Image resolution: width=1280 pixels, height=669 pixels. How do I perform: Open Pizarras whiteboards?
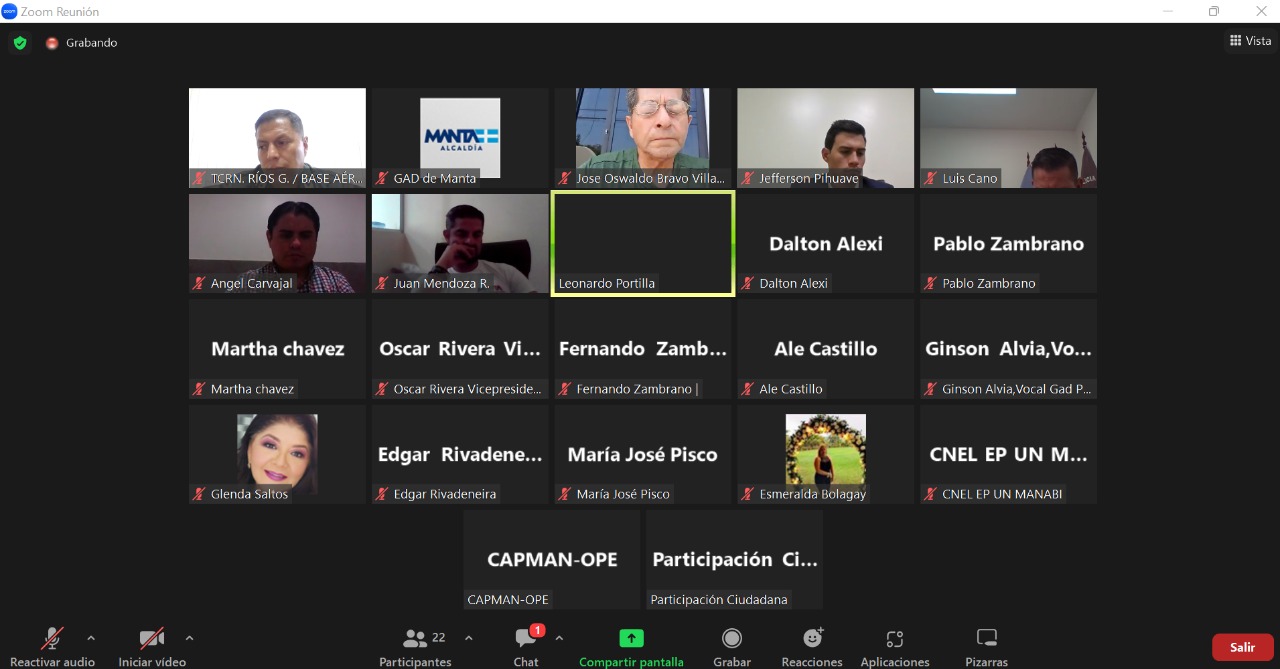point(986,646)
